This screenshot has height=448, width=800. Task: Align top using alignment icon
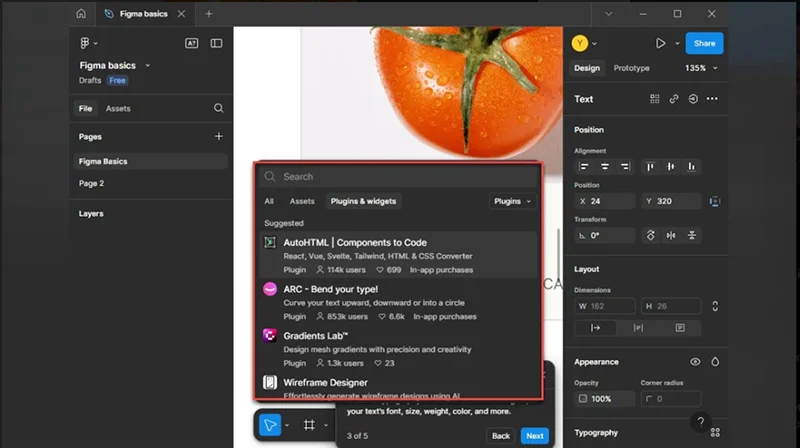(x=650, y=166)
